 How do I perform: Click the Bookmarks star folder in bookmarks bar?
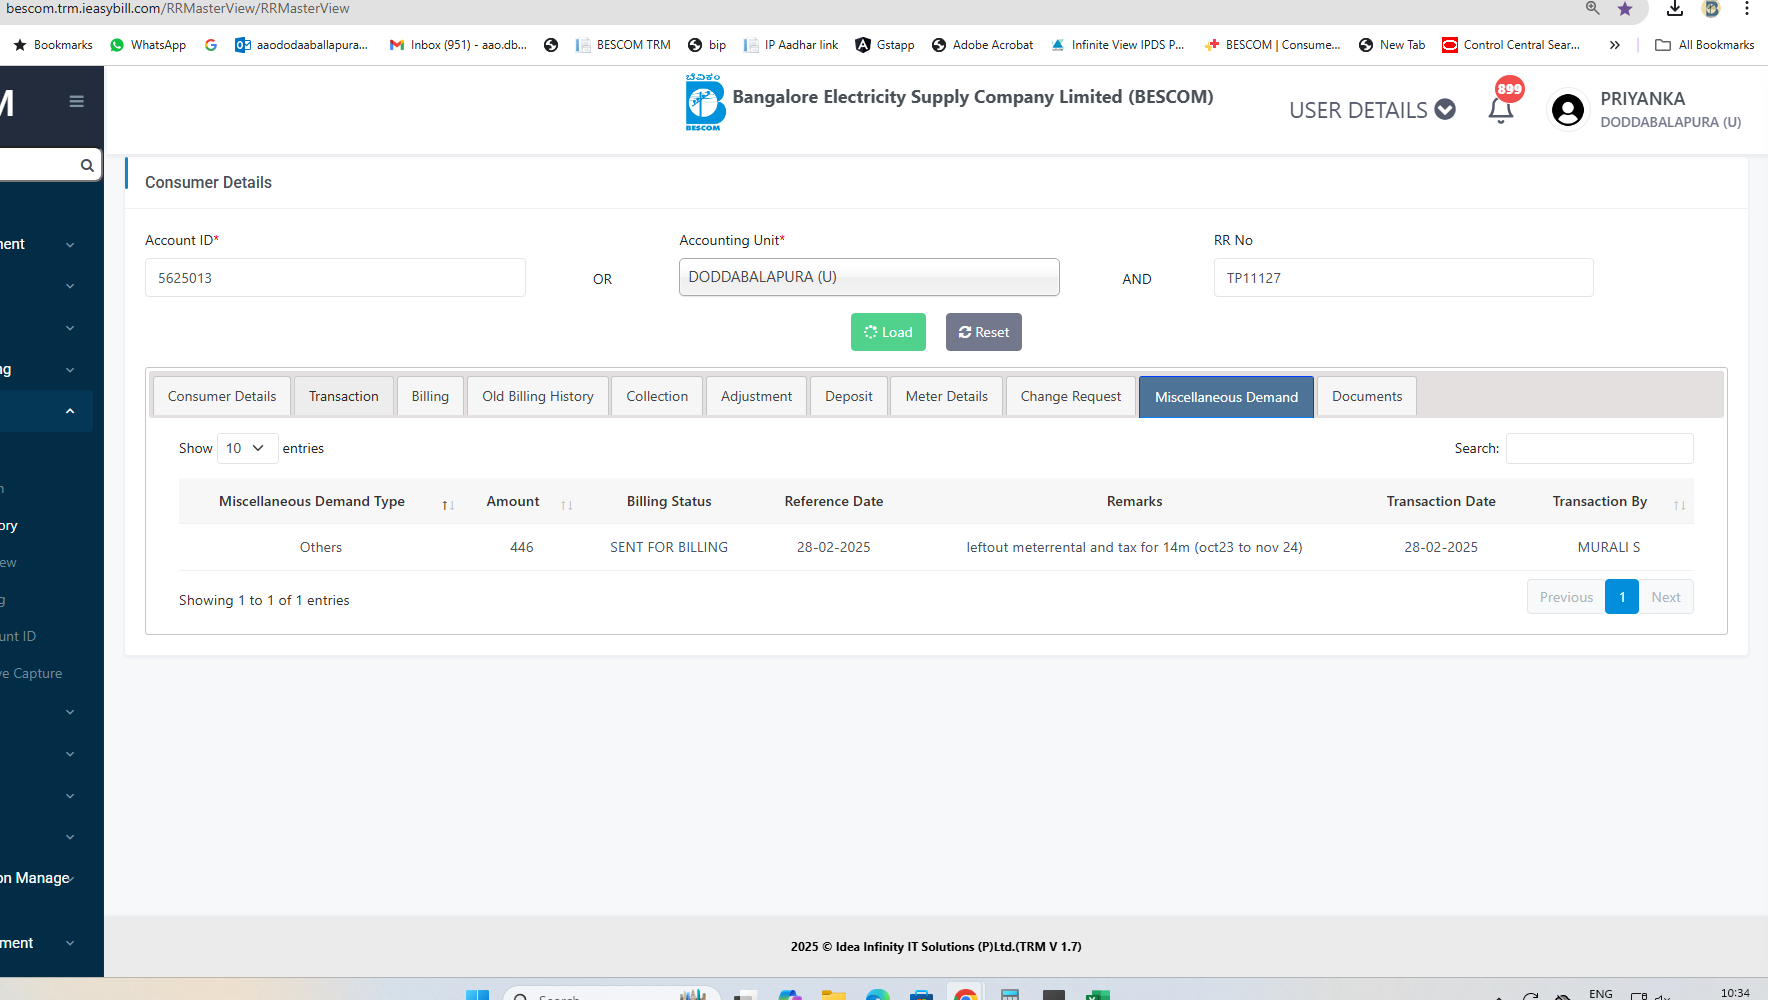[x=53, y=45]
